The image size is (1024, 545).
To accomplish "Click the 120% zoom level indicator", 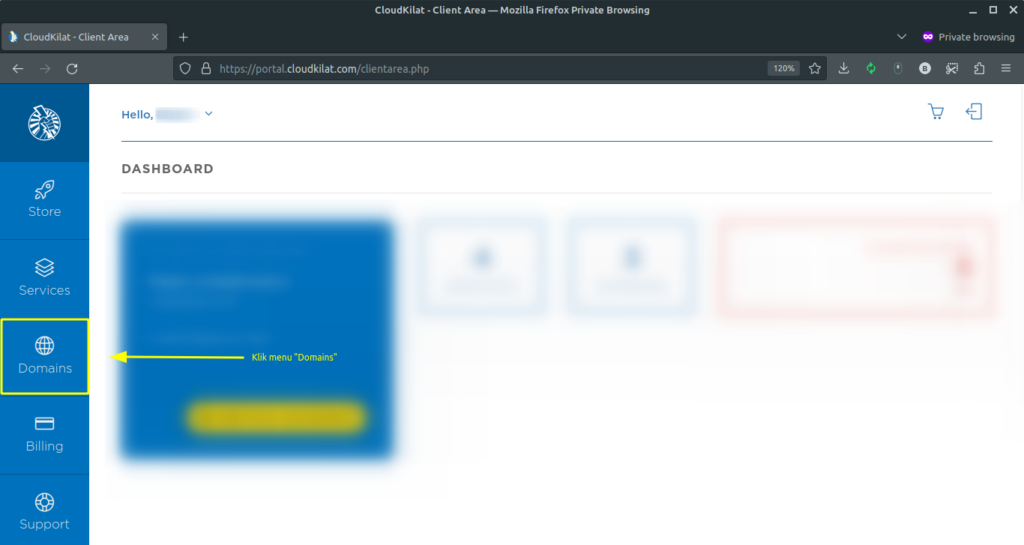I will click(x=783, y=69).
